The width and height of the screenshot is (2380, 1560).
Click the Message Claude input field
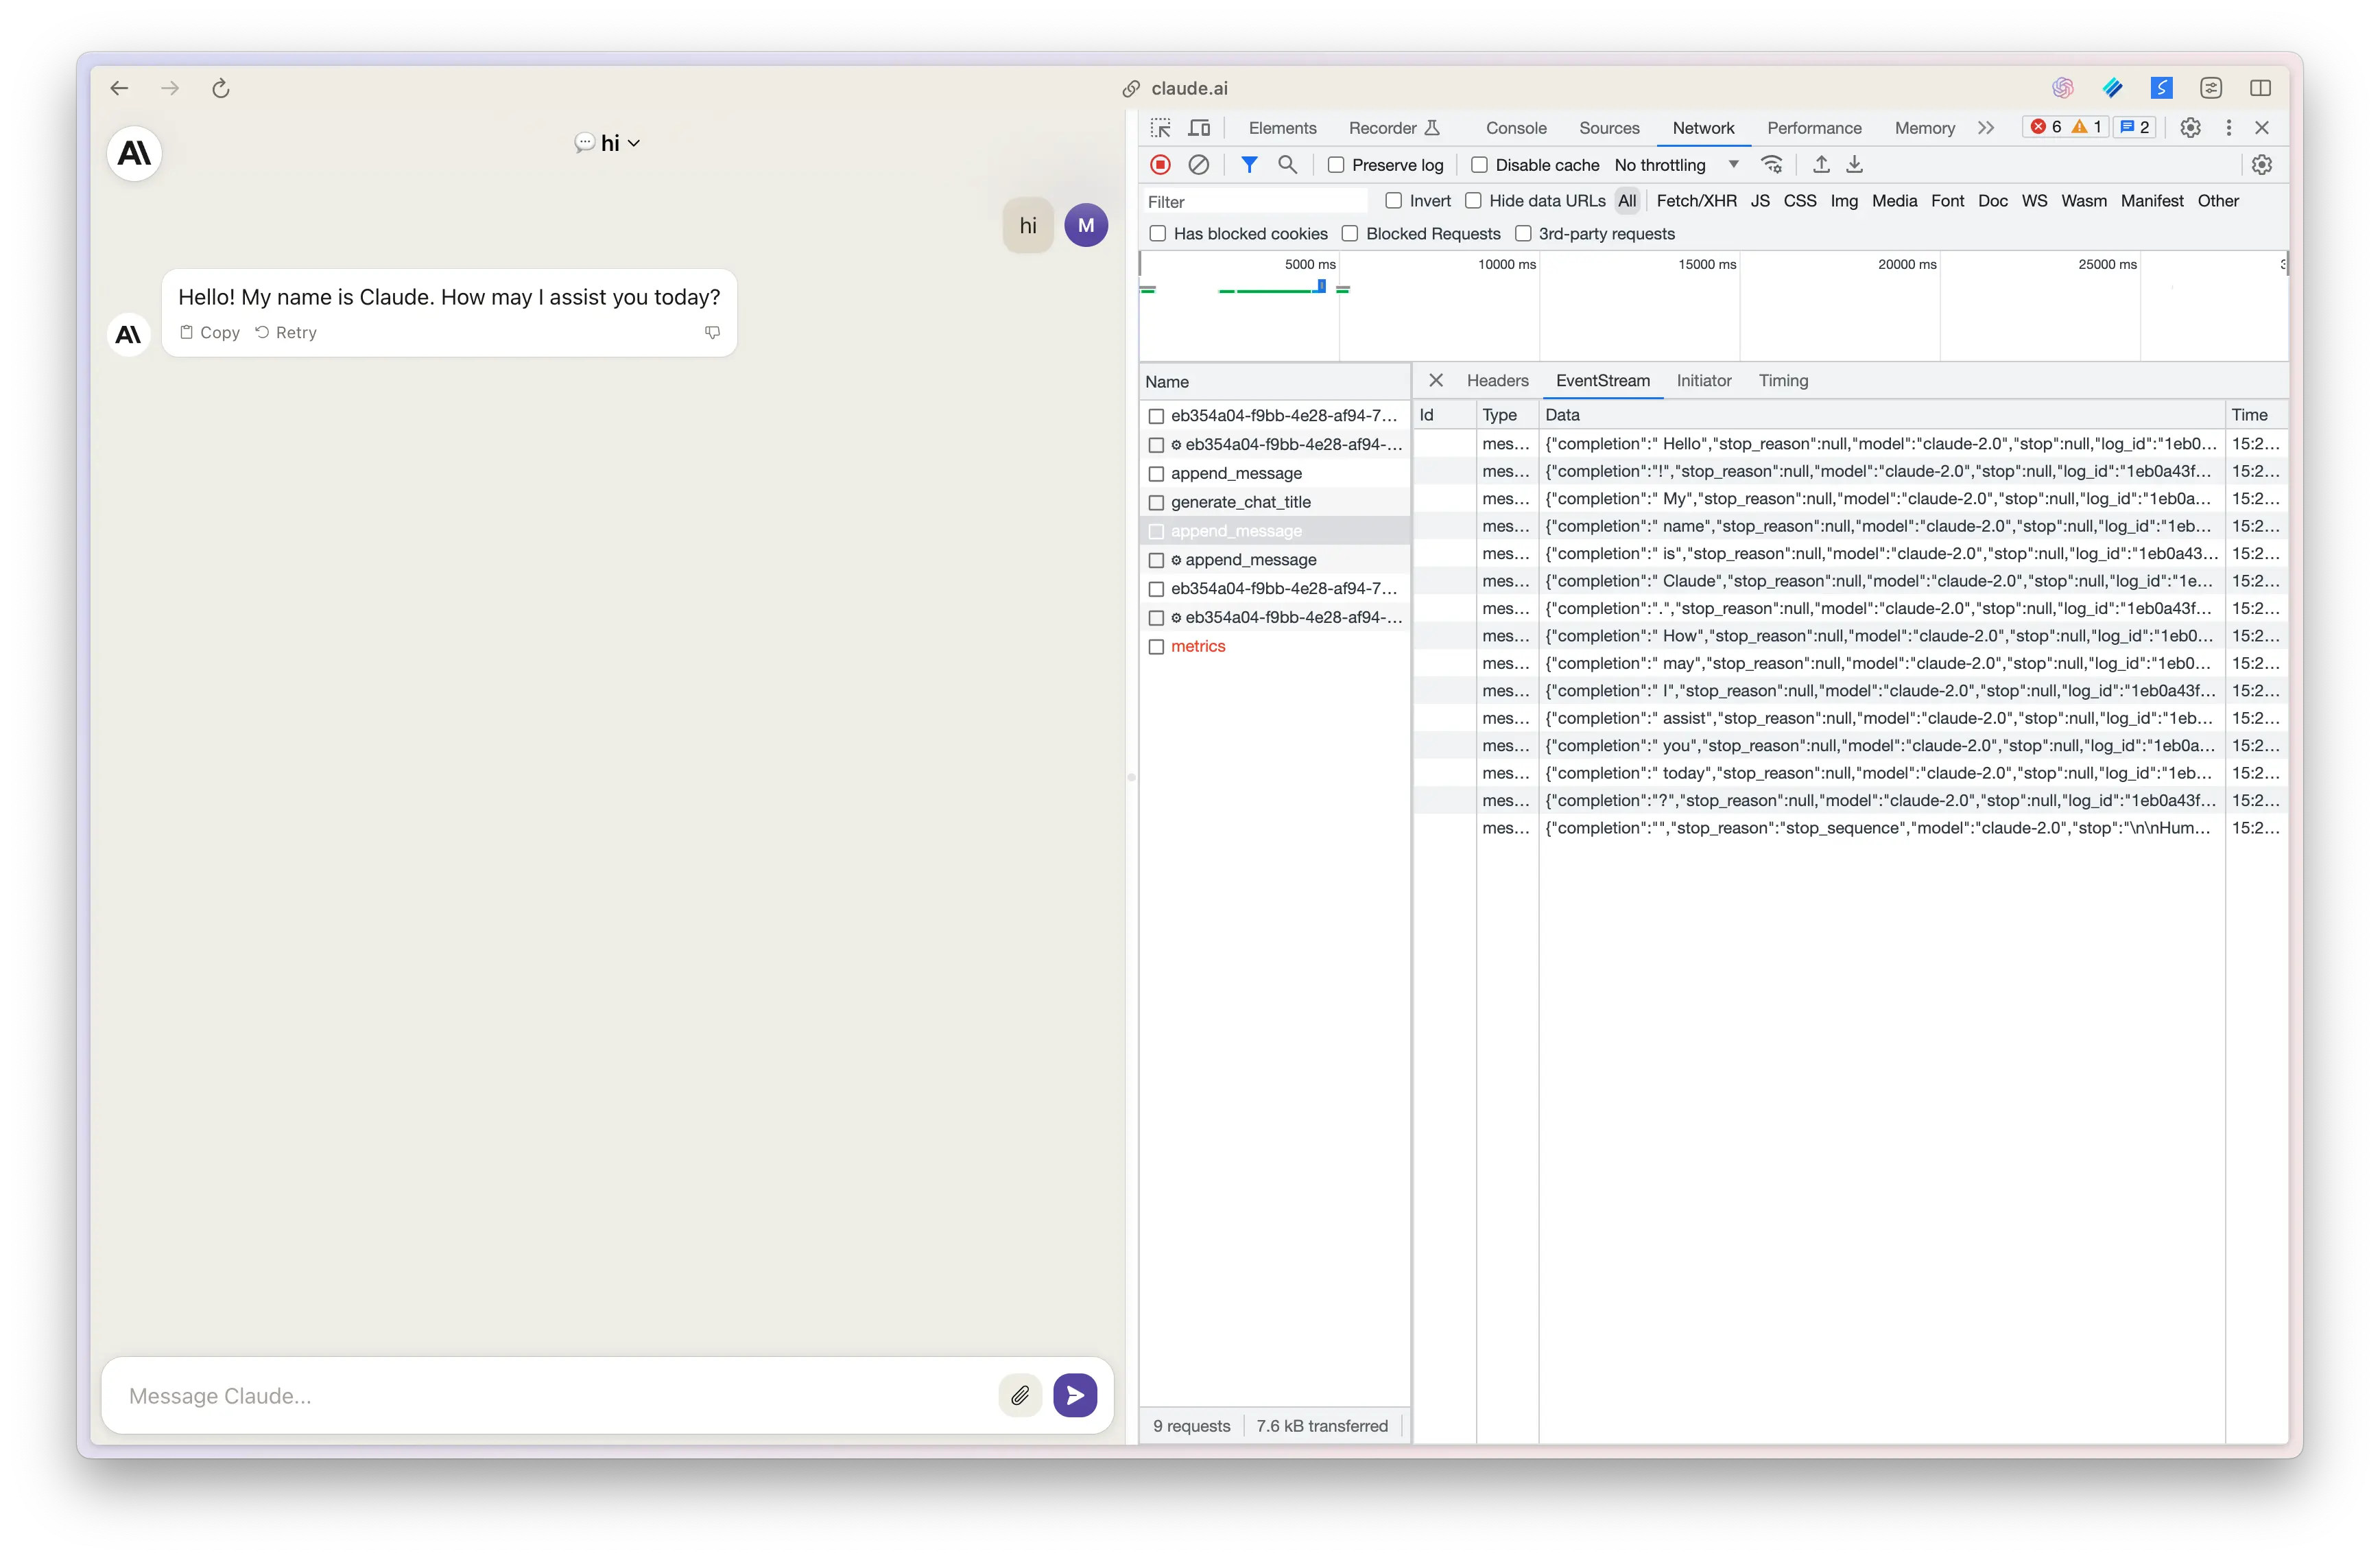coord(555,1395)
